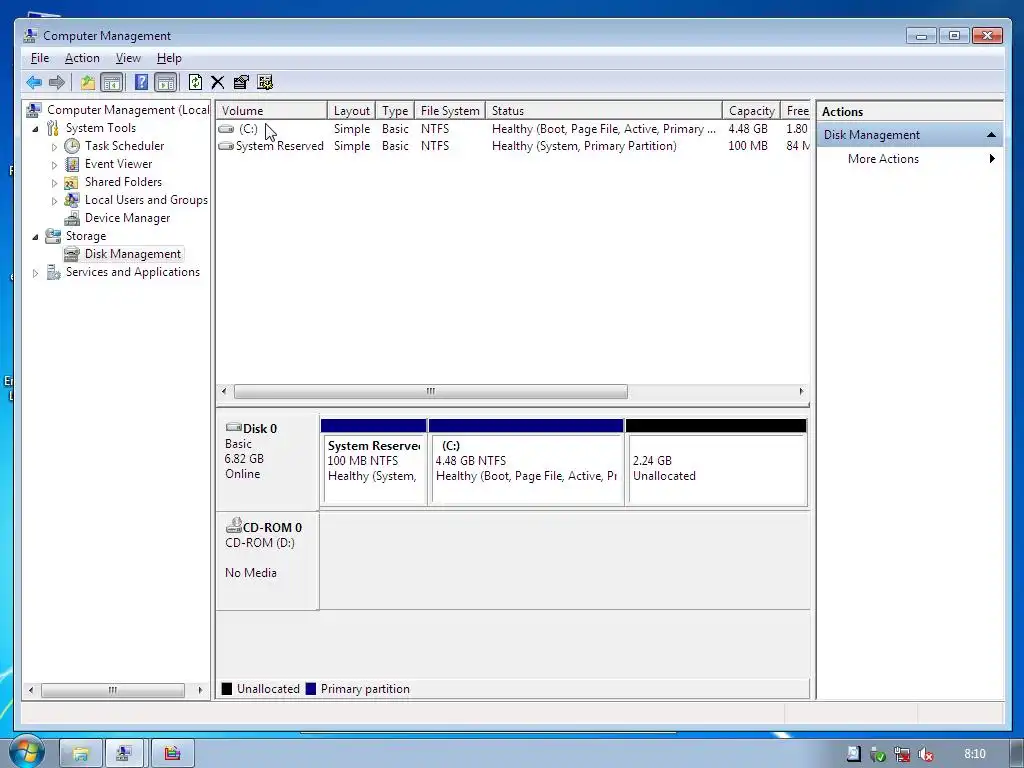Sort by Type column header
This screenshot has height=768, width=1024.
tap(395, 110)
